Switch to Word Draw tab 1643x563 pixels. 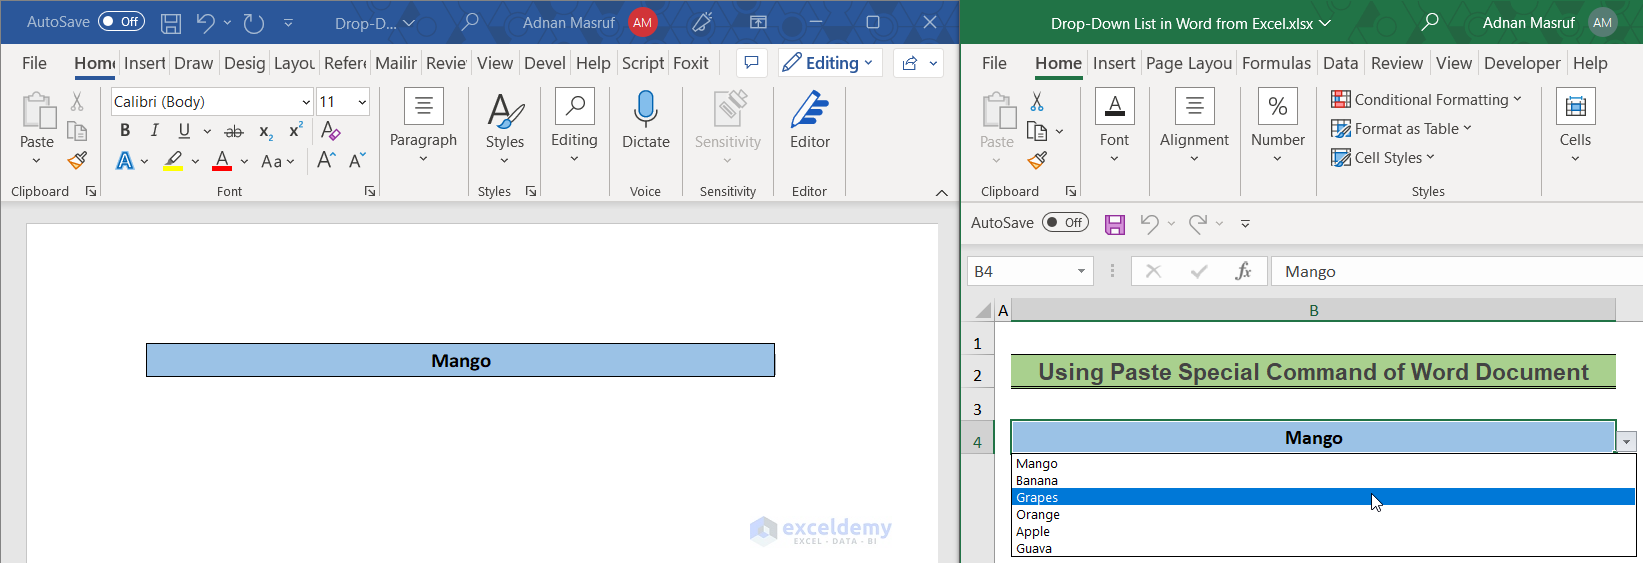[x=193, y=63]
